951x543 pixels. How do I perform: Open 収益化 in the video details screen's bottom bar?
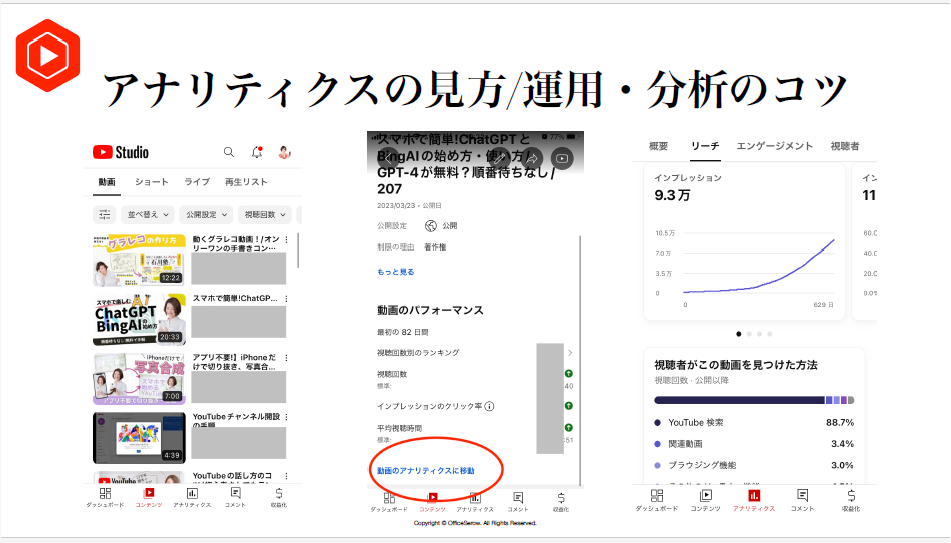click(561, 502)
